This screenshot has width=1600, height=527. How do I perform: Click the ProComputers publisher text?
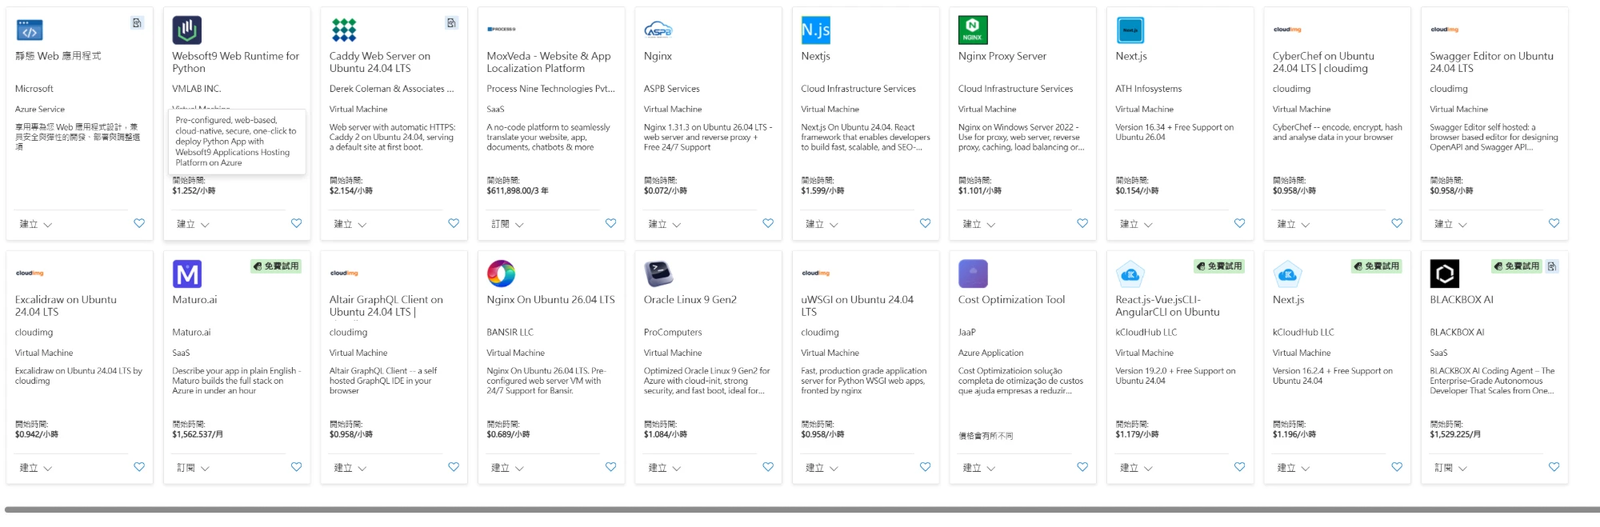coord(672,332)
